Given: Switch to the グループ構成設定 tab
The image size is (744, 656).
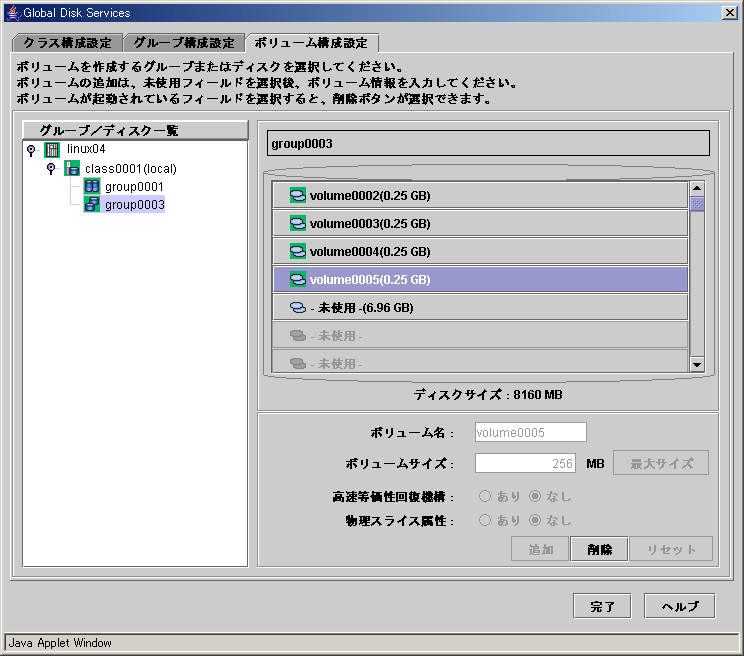Looking at the screenshot, I should [184, 43].
